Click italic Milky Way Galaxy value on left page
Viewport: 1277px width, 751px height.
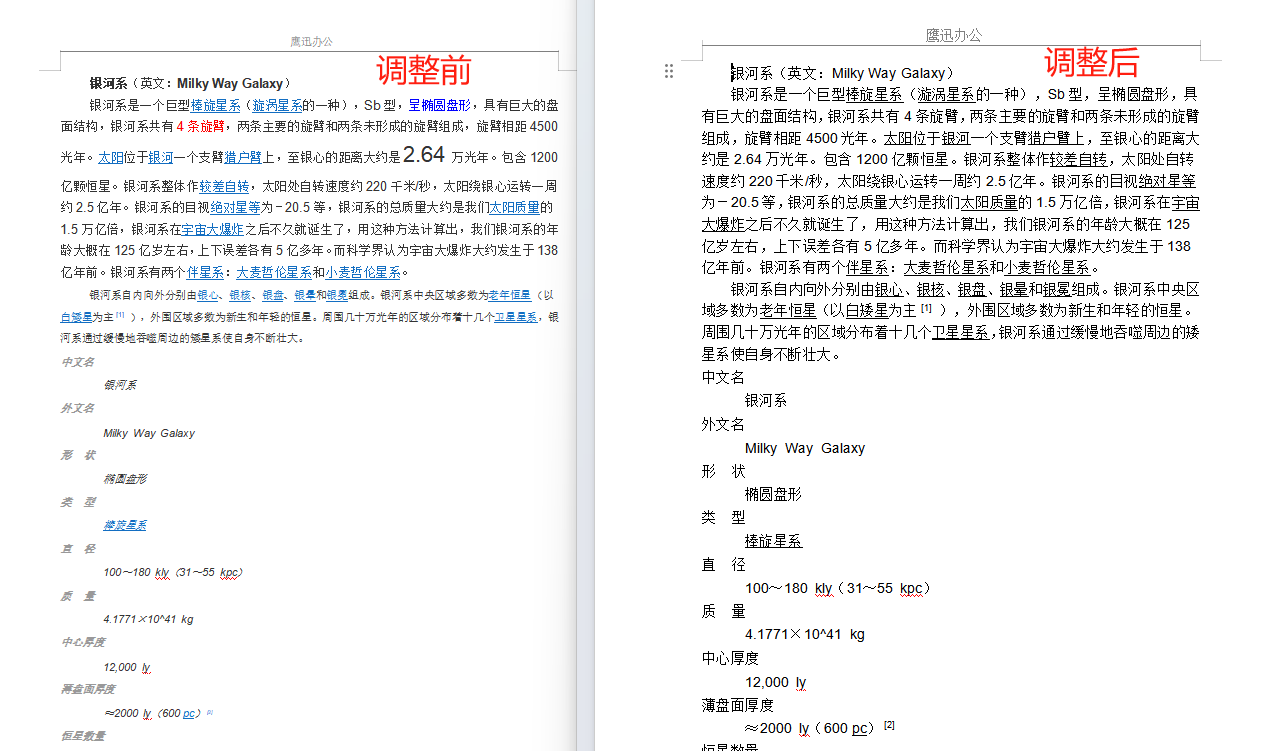149,433
